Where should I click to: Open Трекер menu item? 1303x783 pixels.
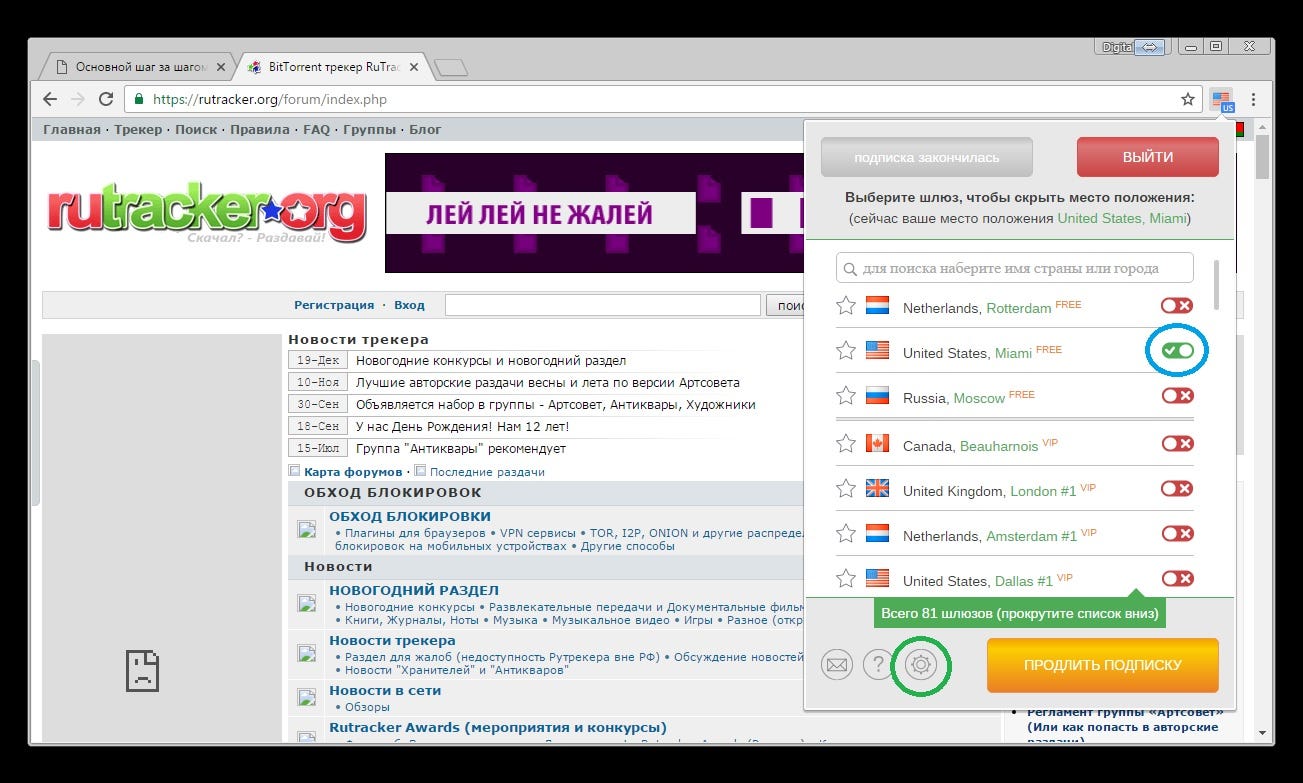click(x=138, y=130)
